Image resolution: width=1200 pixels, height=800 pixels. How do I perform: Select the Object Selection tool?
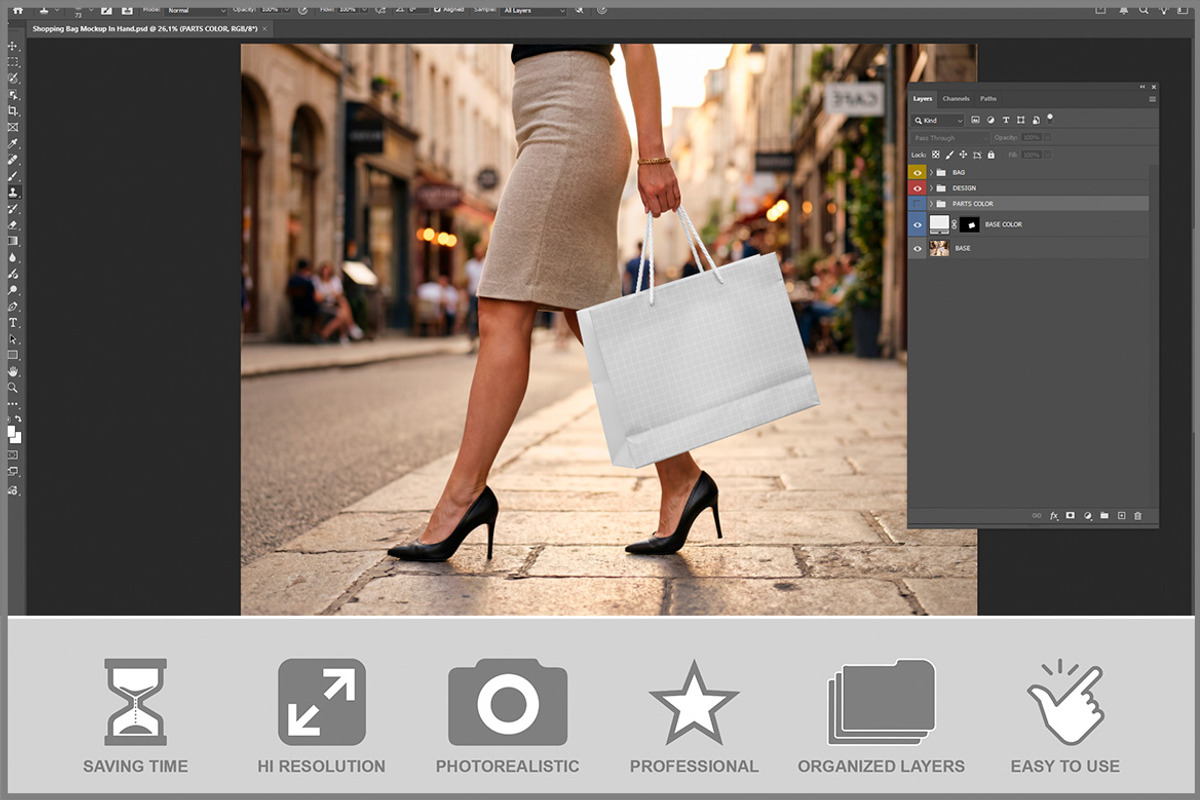(14, 94)
